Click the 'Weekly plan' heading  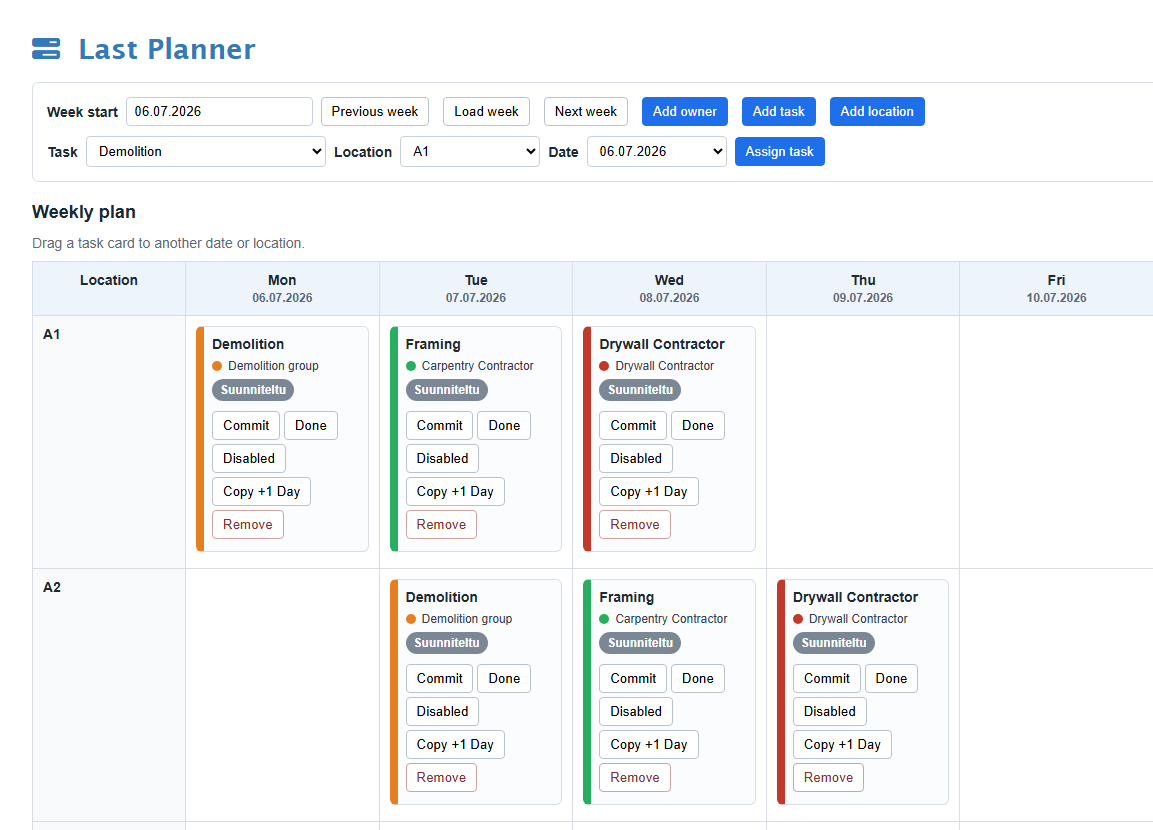(84, 212)
